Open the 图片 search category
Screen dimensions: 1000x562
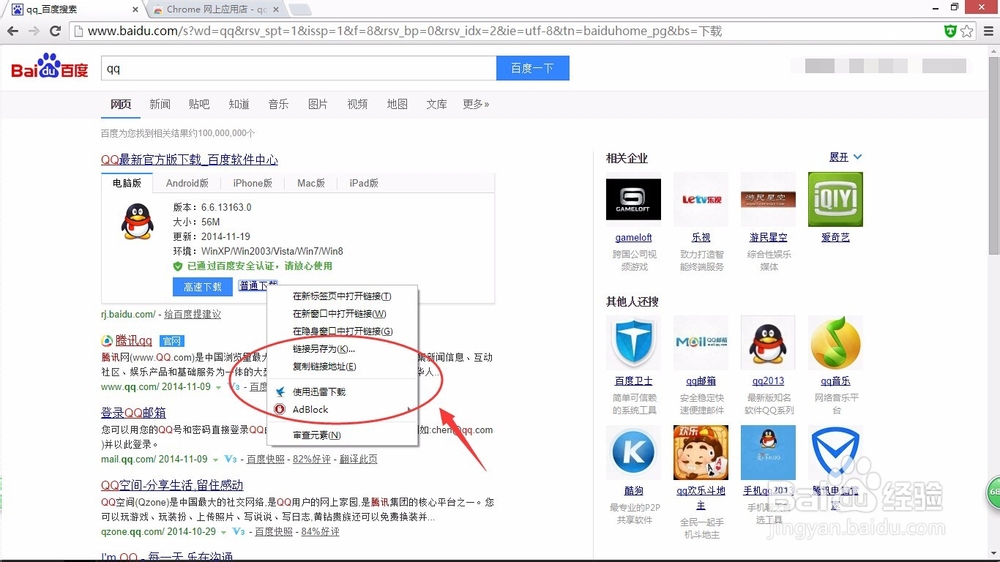[318, 104]
